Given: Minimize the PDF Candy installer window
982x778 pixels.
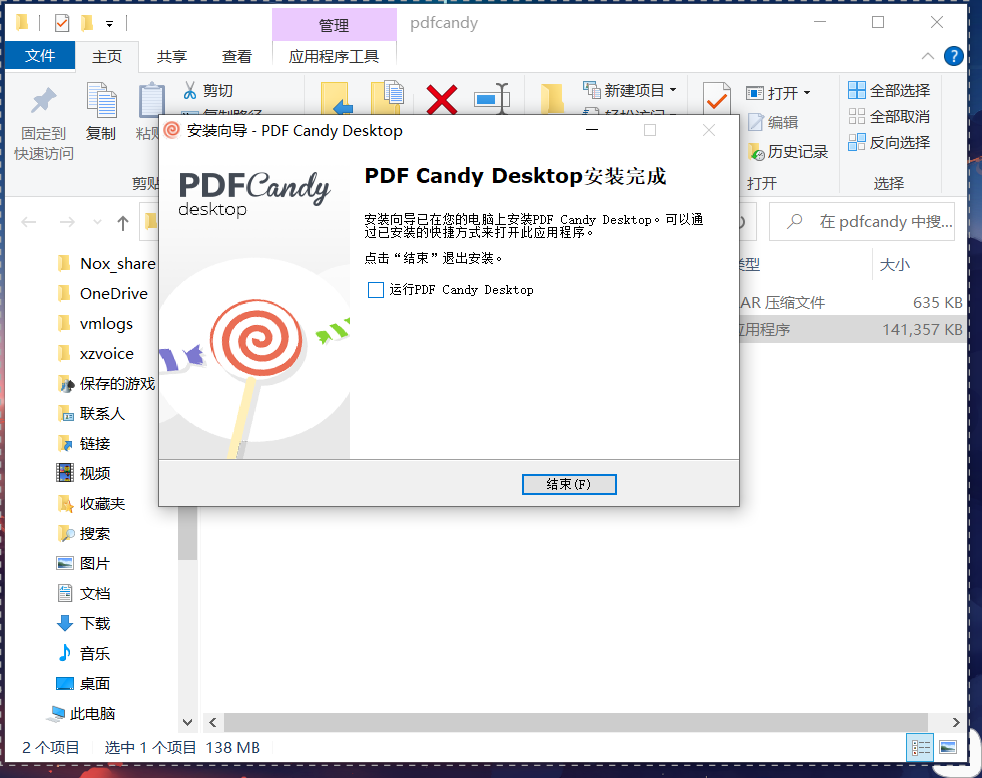Looking at the screenshot, I should (592, 130).
